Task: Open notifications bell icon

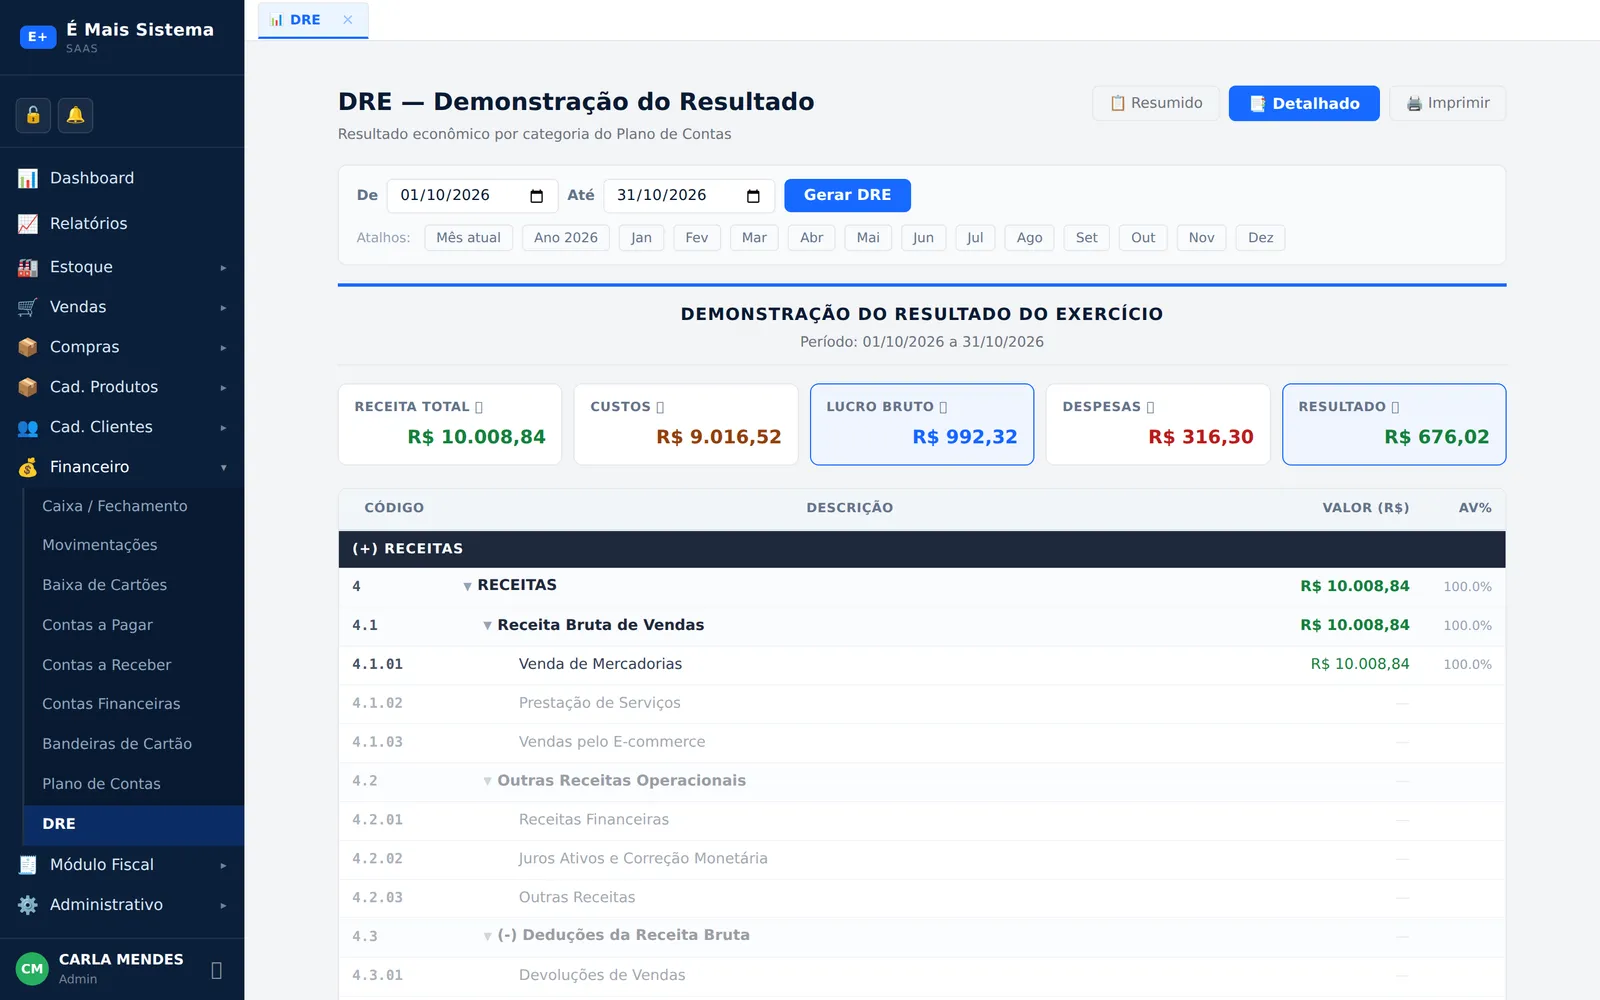Action: pyautogui.click(x=75, y=116)
